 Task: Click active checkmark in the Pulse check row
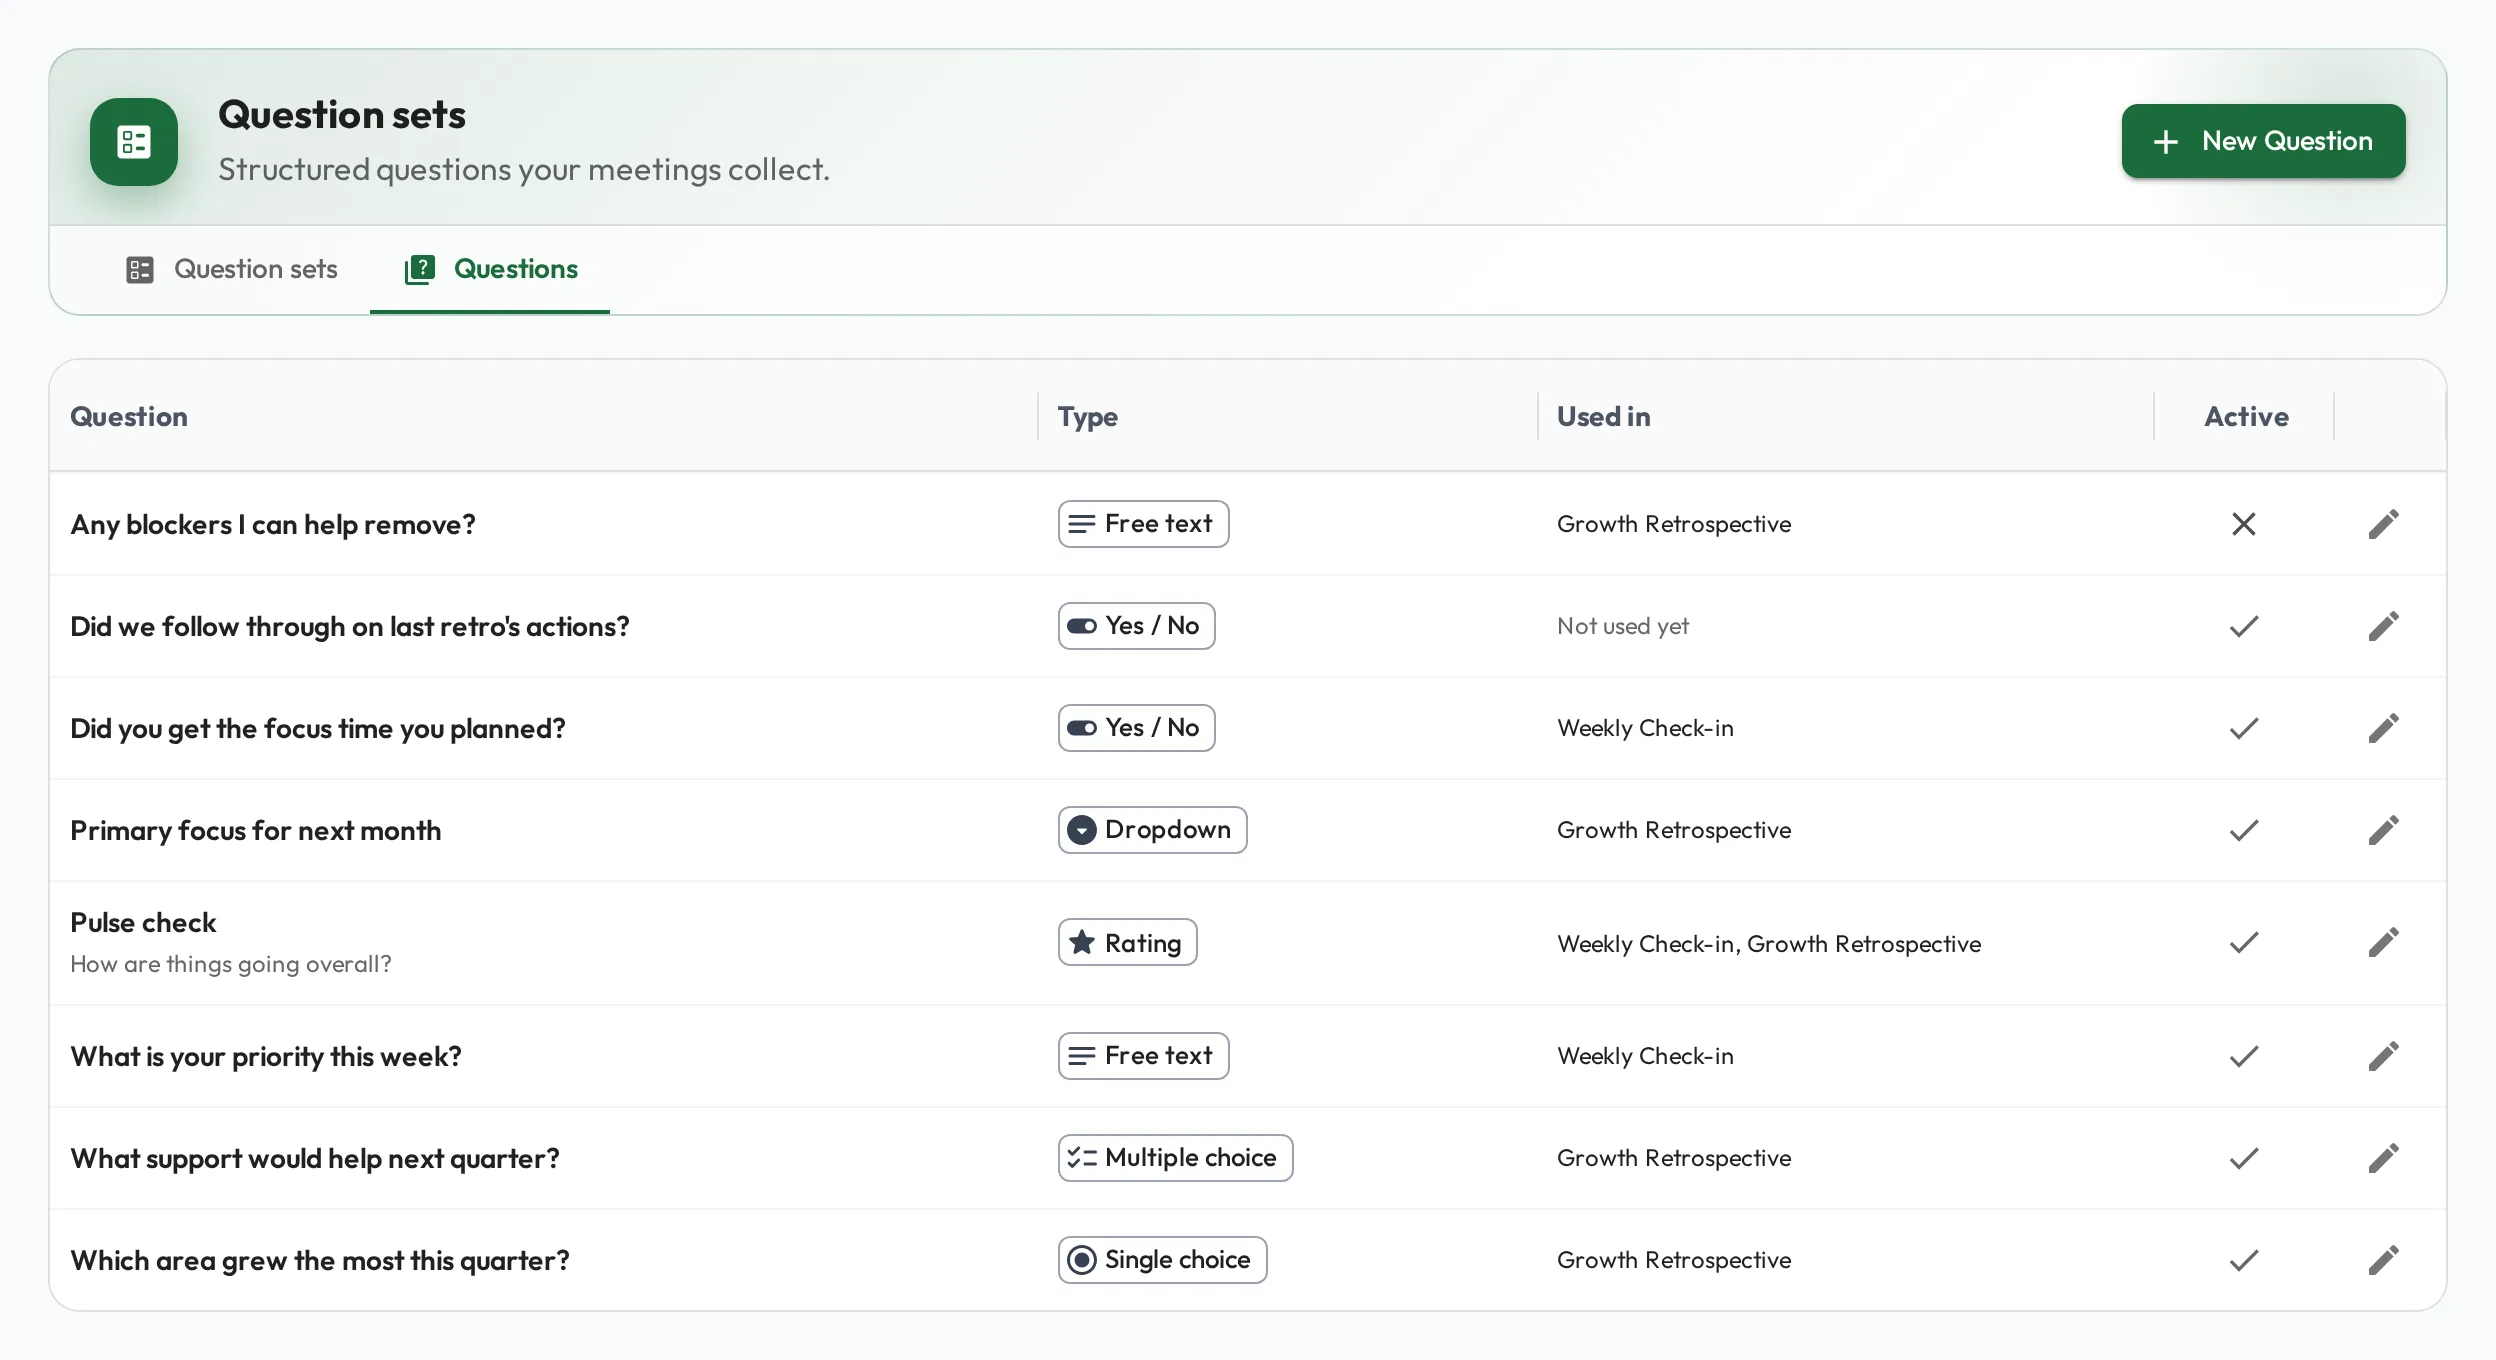tap(2243, 942)
